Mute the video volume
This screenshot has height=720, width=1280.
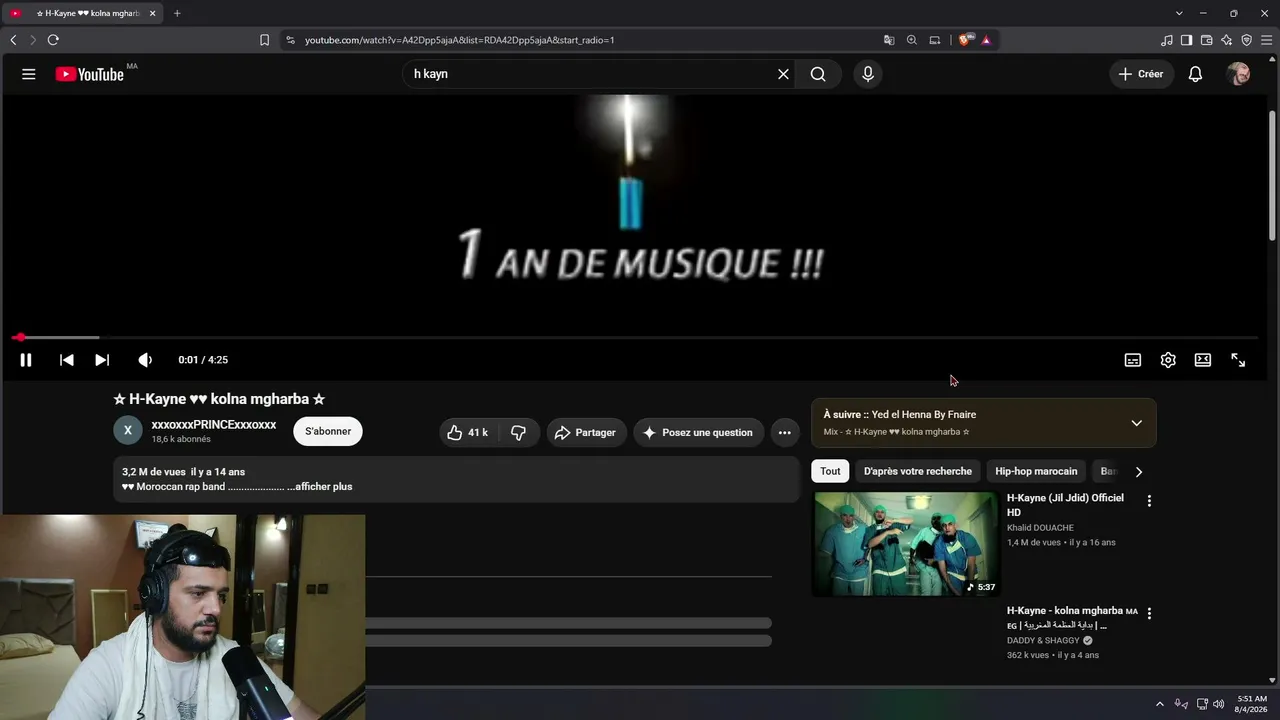pos(145,360)
